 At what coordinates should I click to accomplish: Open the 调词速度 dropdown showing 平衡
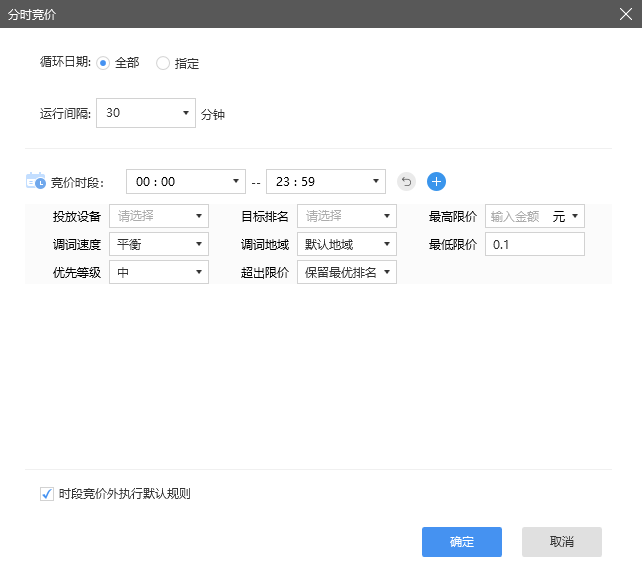159,244
